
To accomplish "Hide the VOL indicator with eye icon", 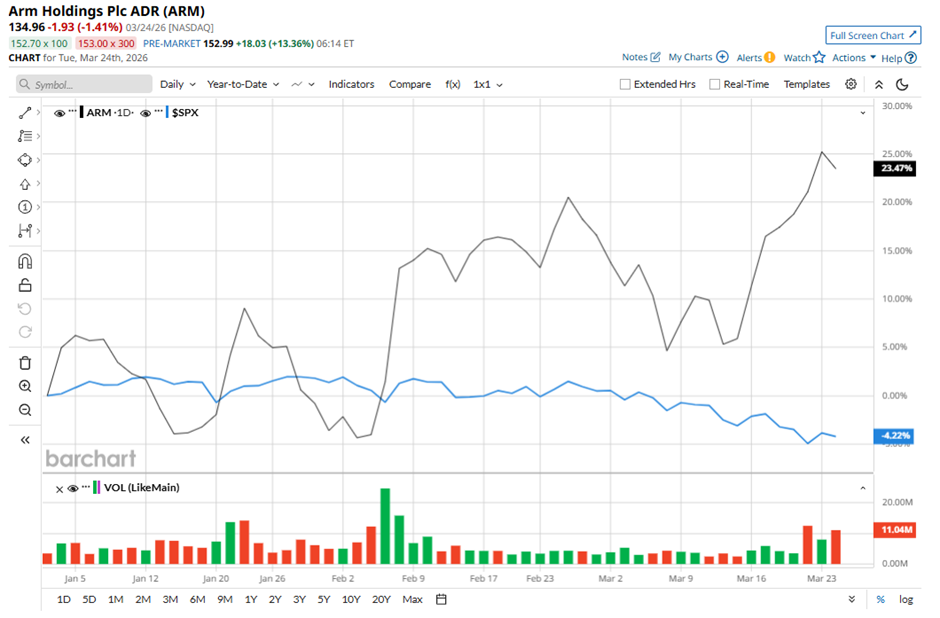I will (73, 489).
